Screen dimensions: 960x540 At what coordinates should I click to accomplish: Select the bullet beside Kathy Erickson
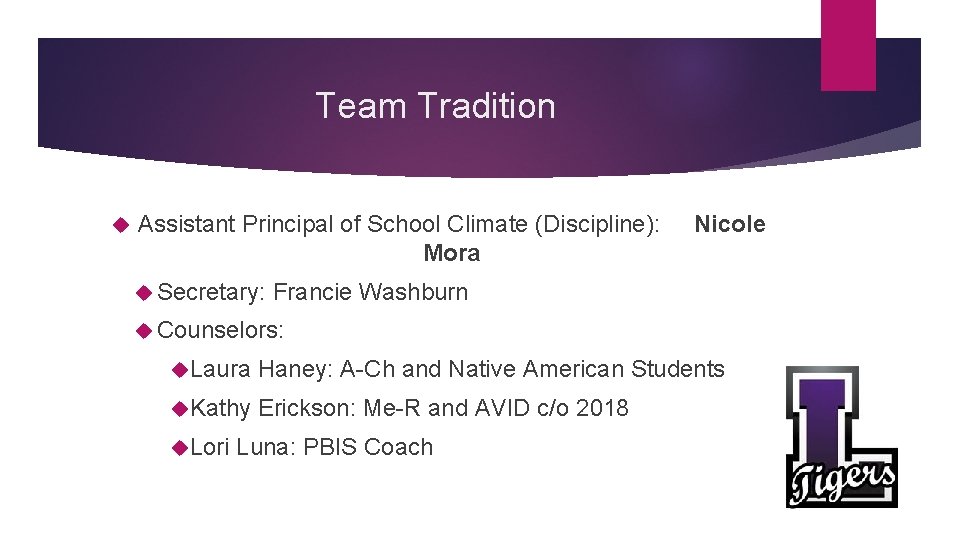180,408
